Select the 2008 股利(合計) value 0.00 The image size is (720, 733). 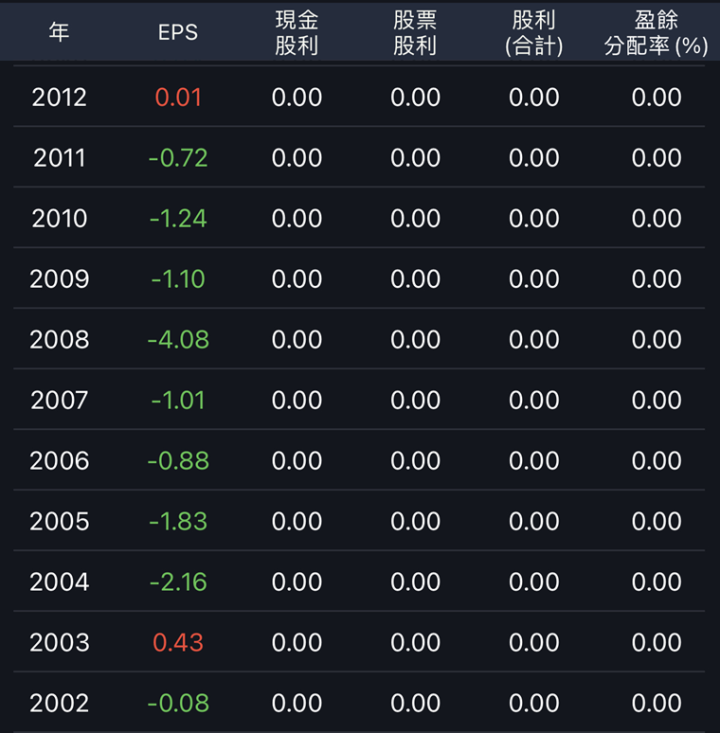click(534, 339)
